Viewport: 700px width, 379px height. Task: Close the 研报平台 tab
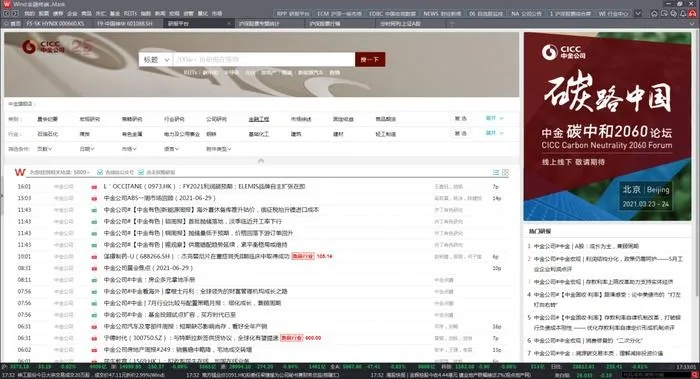[x=229, y=24]
